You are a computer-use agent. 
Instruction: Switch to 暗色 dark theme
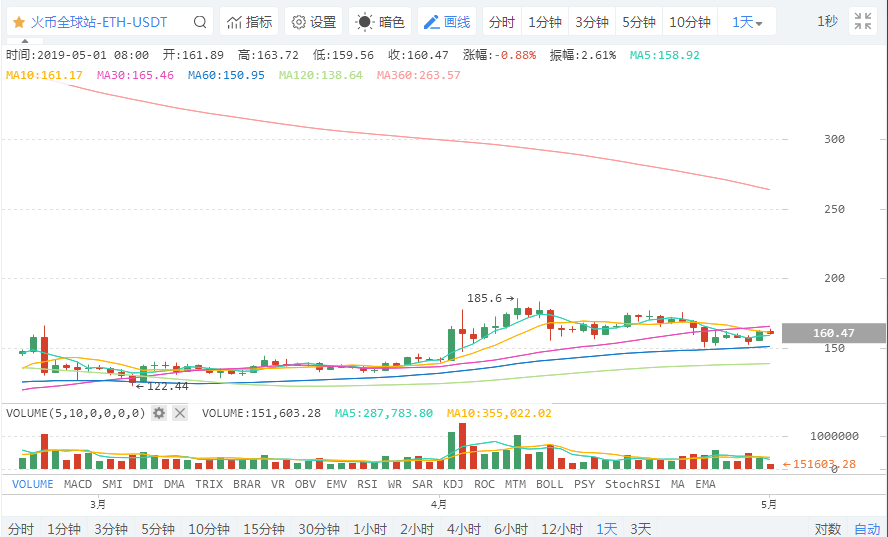[380, 22]
